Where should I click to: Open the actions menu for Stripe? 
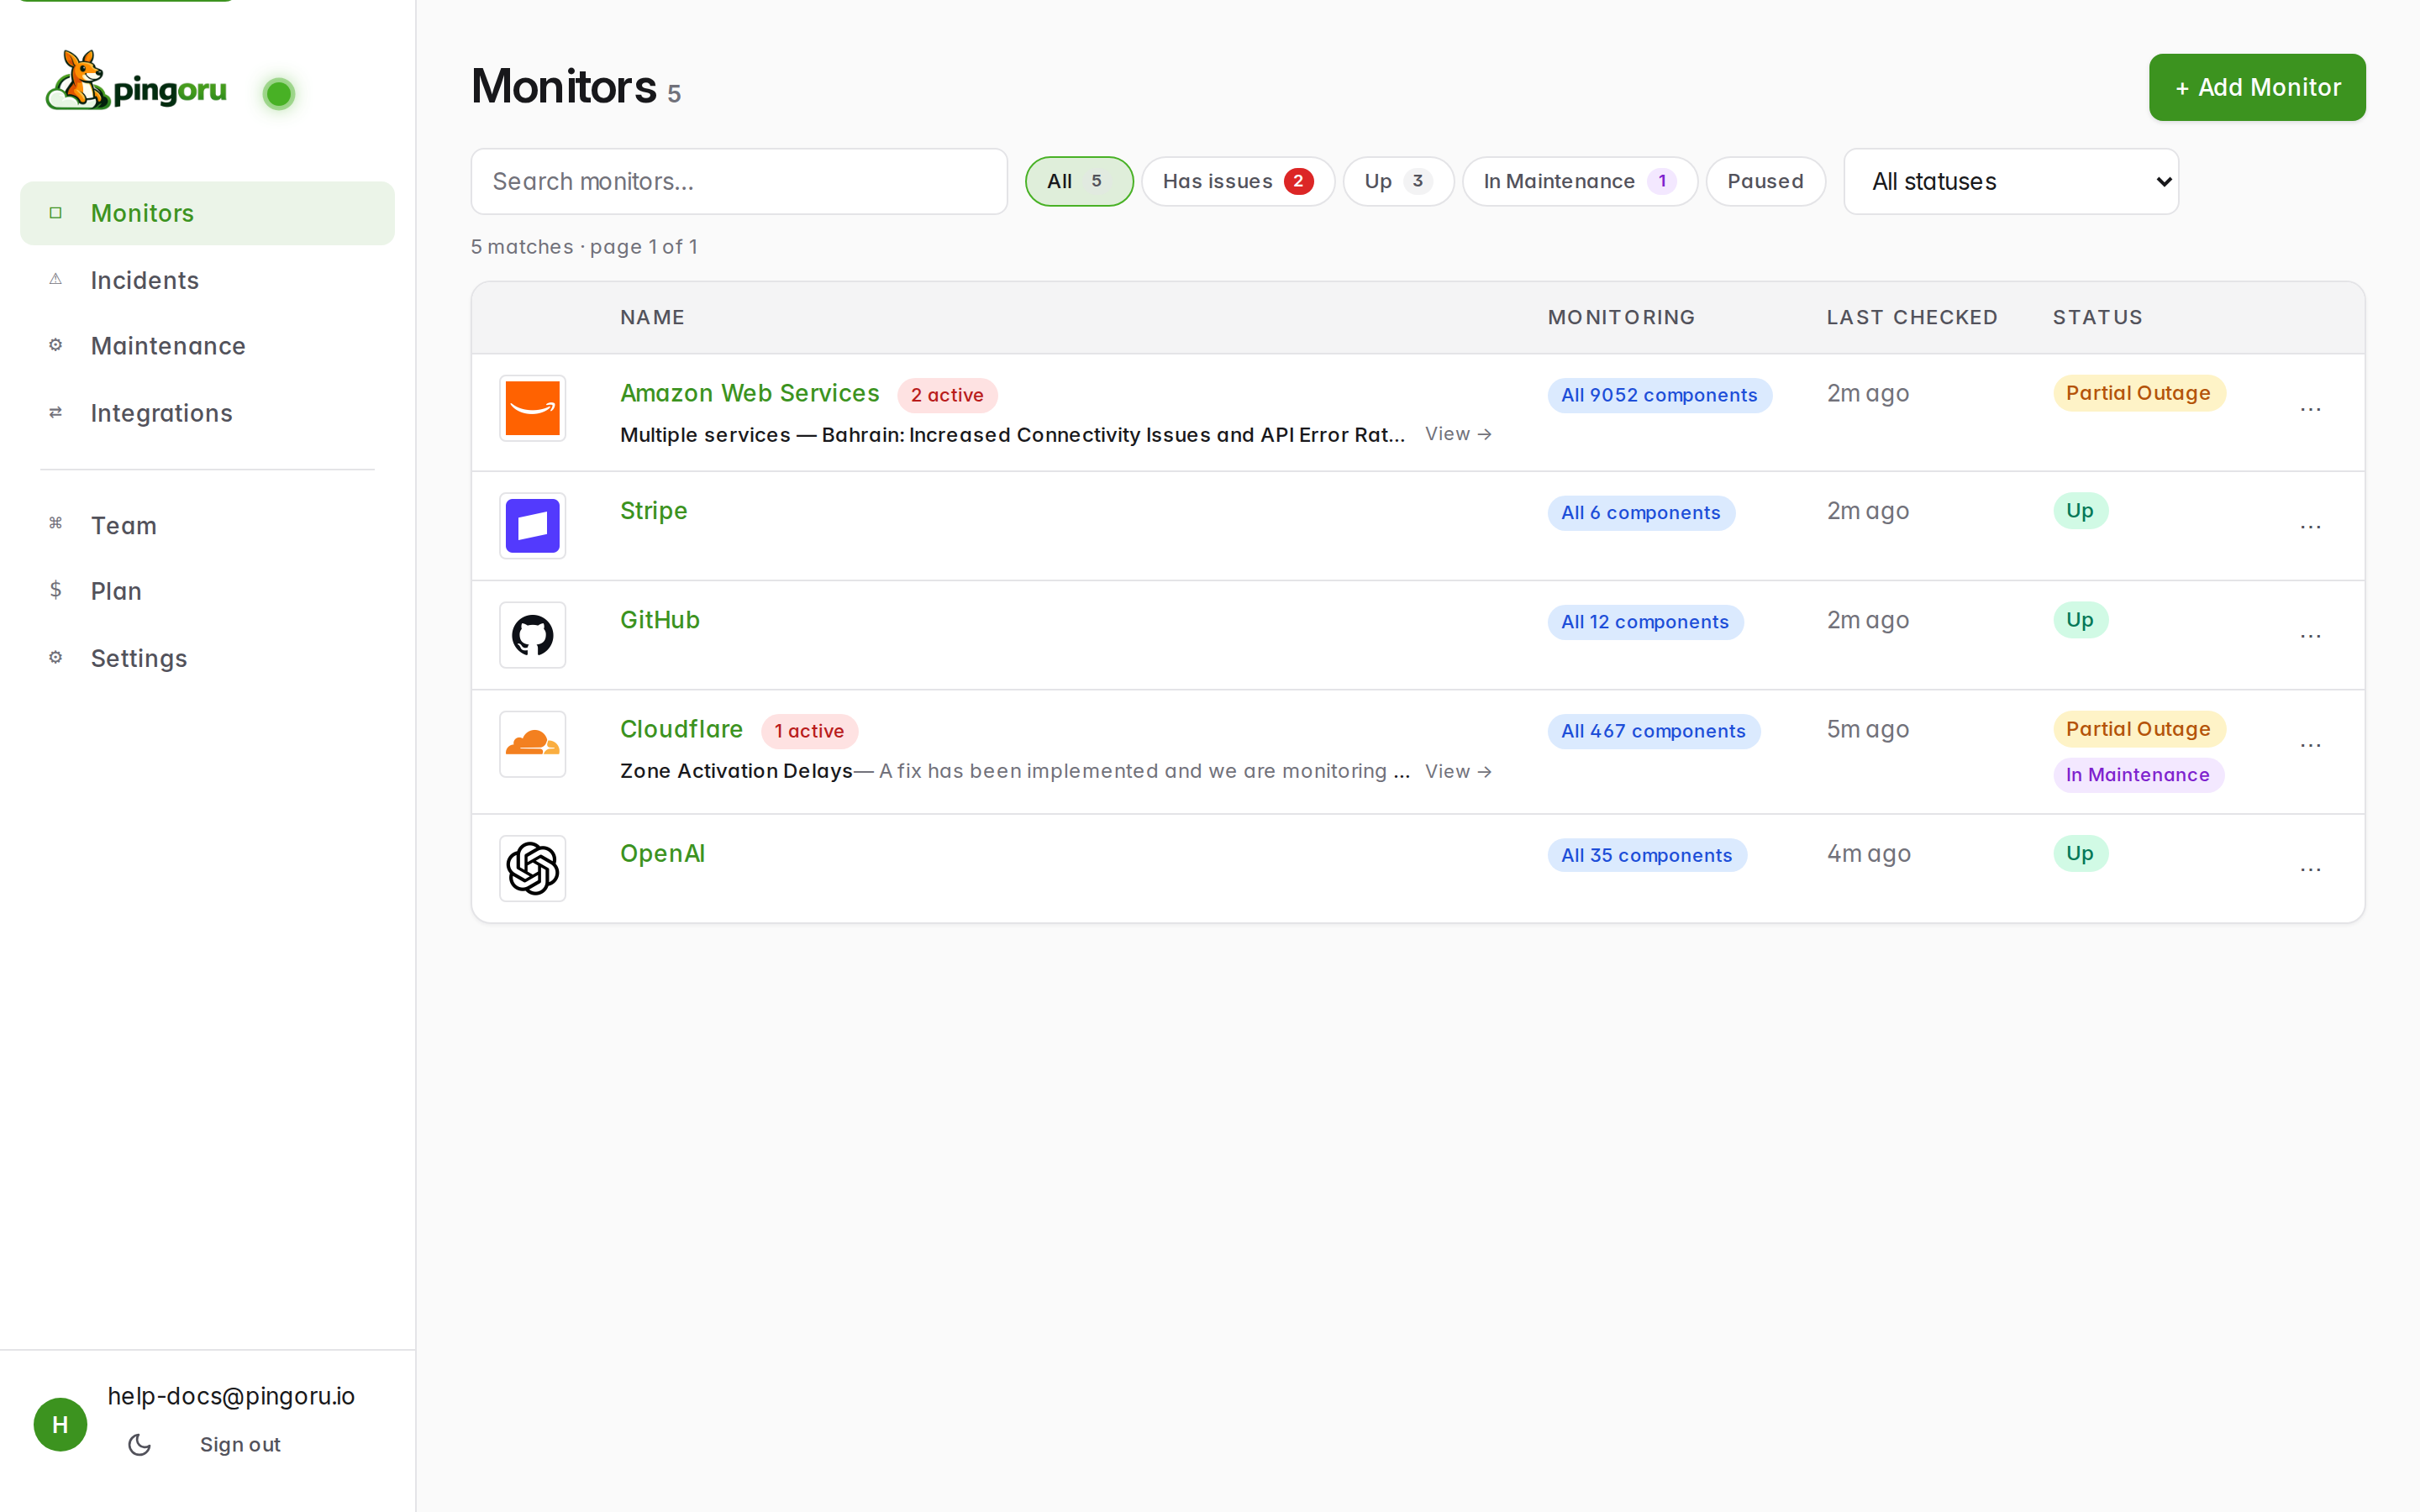[2312, 527]
